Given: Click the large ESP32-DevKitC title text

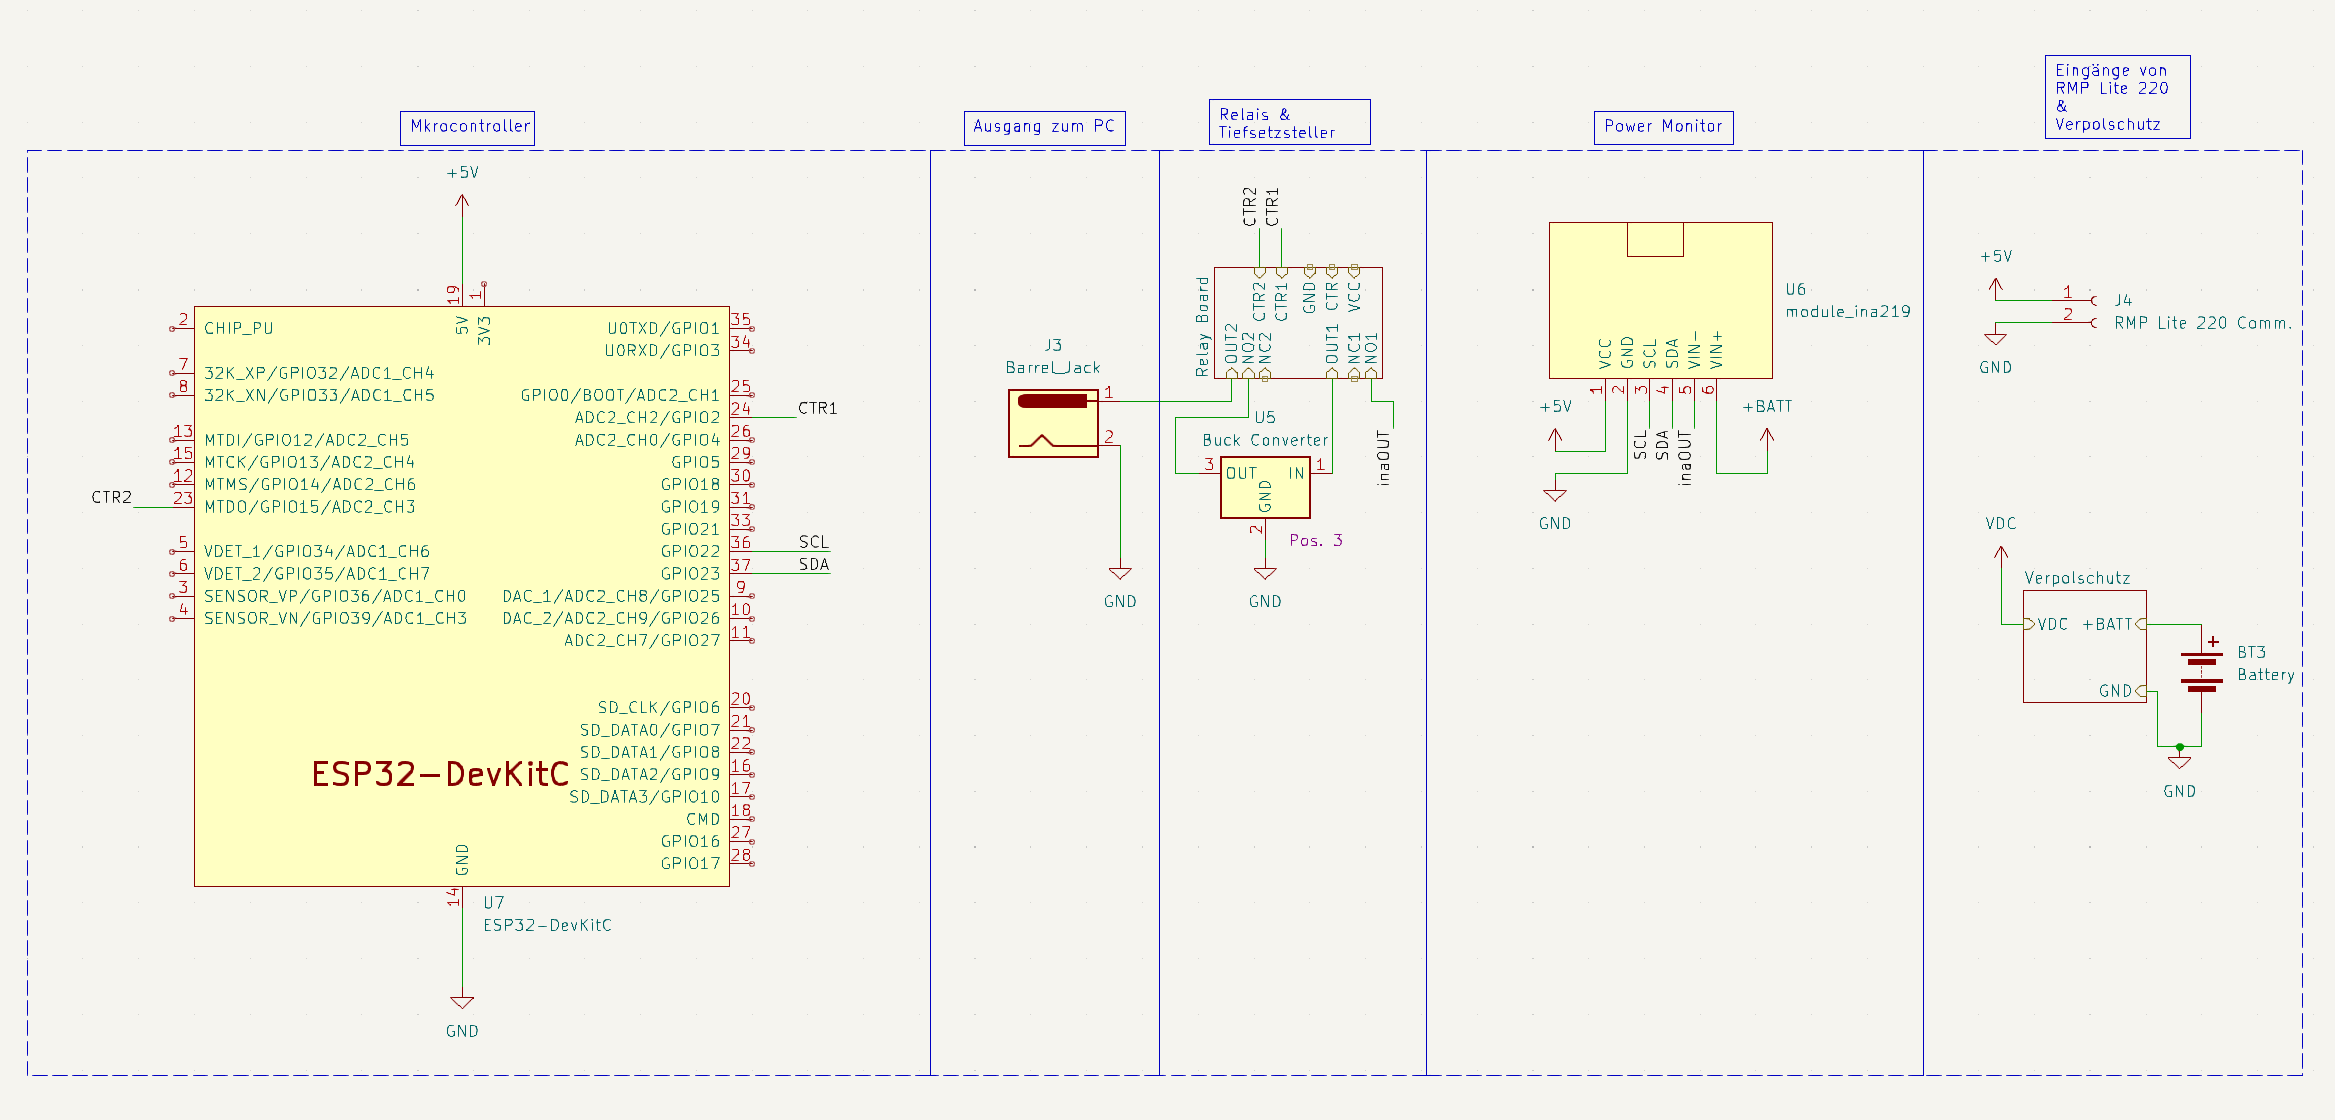Looking at the screenshot, I should (440, 774).
